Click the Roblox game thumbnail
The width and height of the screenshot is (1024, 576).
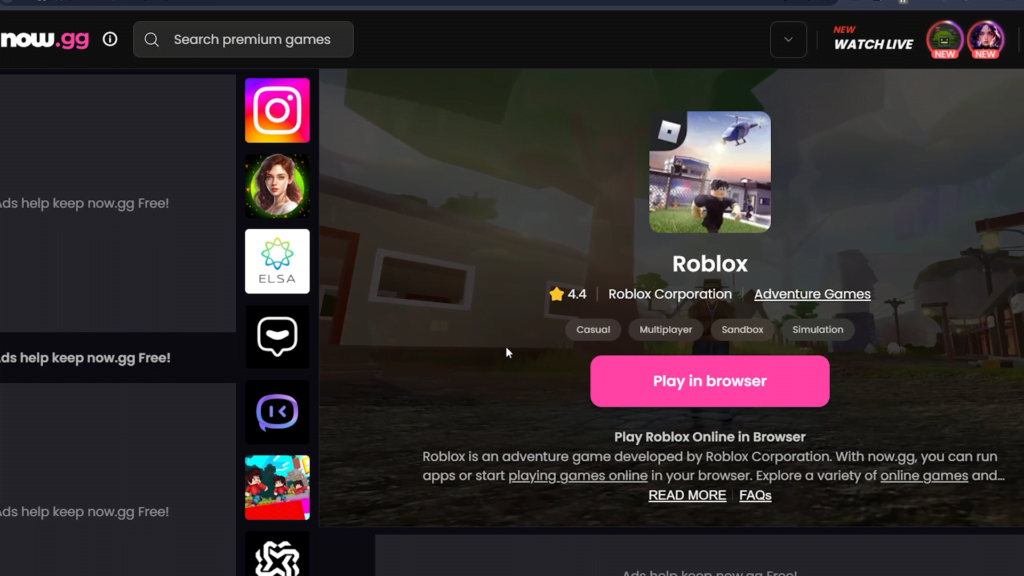pos(710,172)
